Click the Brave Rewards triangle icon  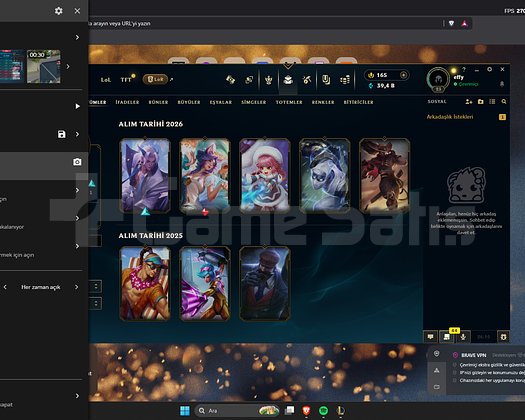point(464,23)
